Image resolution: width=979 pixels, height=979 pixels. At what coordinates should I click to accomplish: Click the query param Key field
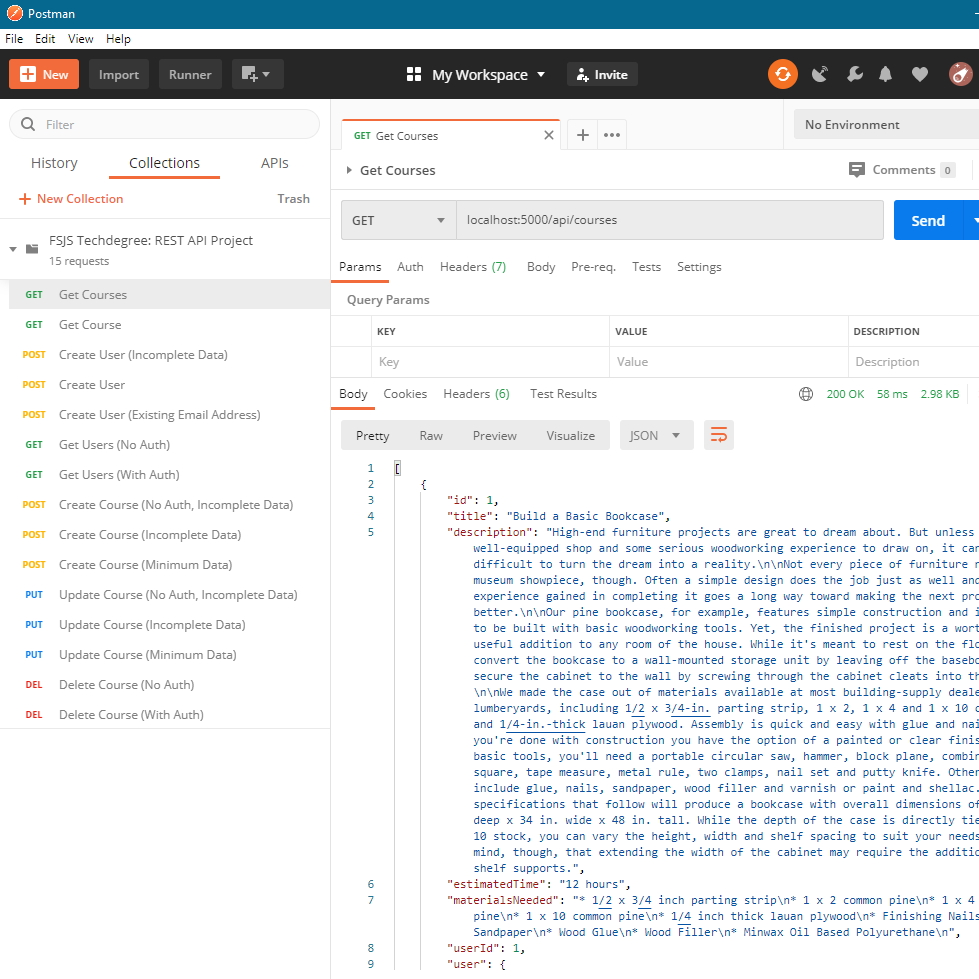tap(491, 362)
